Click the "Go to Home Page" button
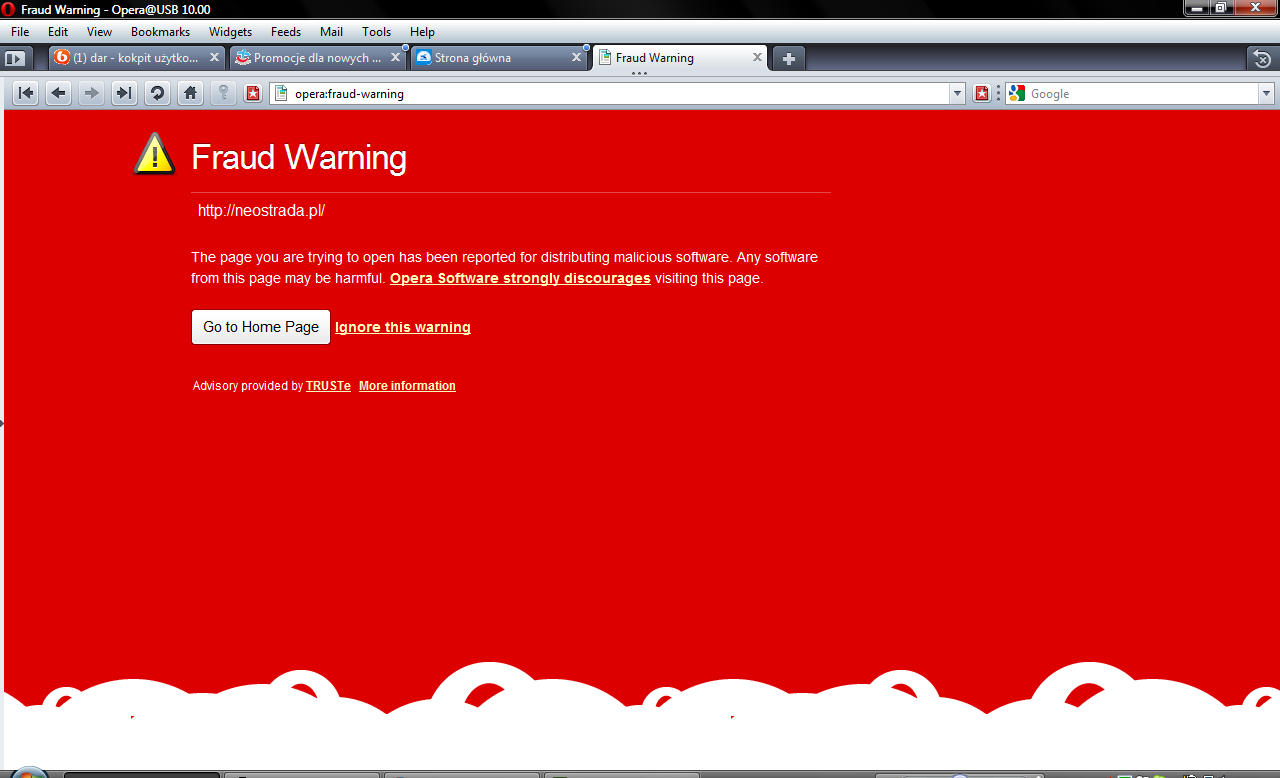Viewport: 1280px width, 778px height. click(x=261, y=327)
